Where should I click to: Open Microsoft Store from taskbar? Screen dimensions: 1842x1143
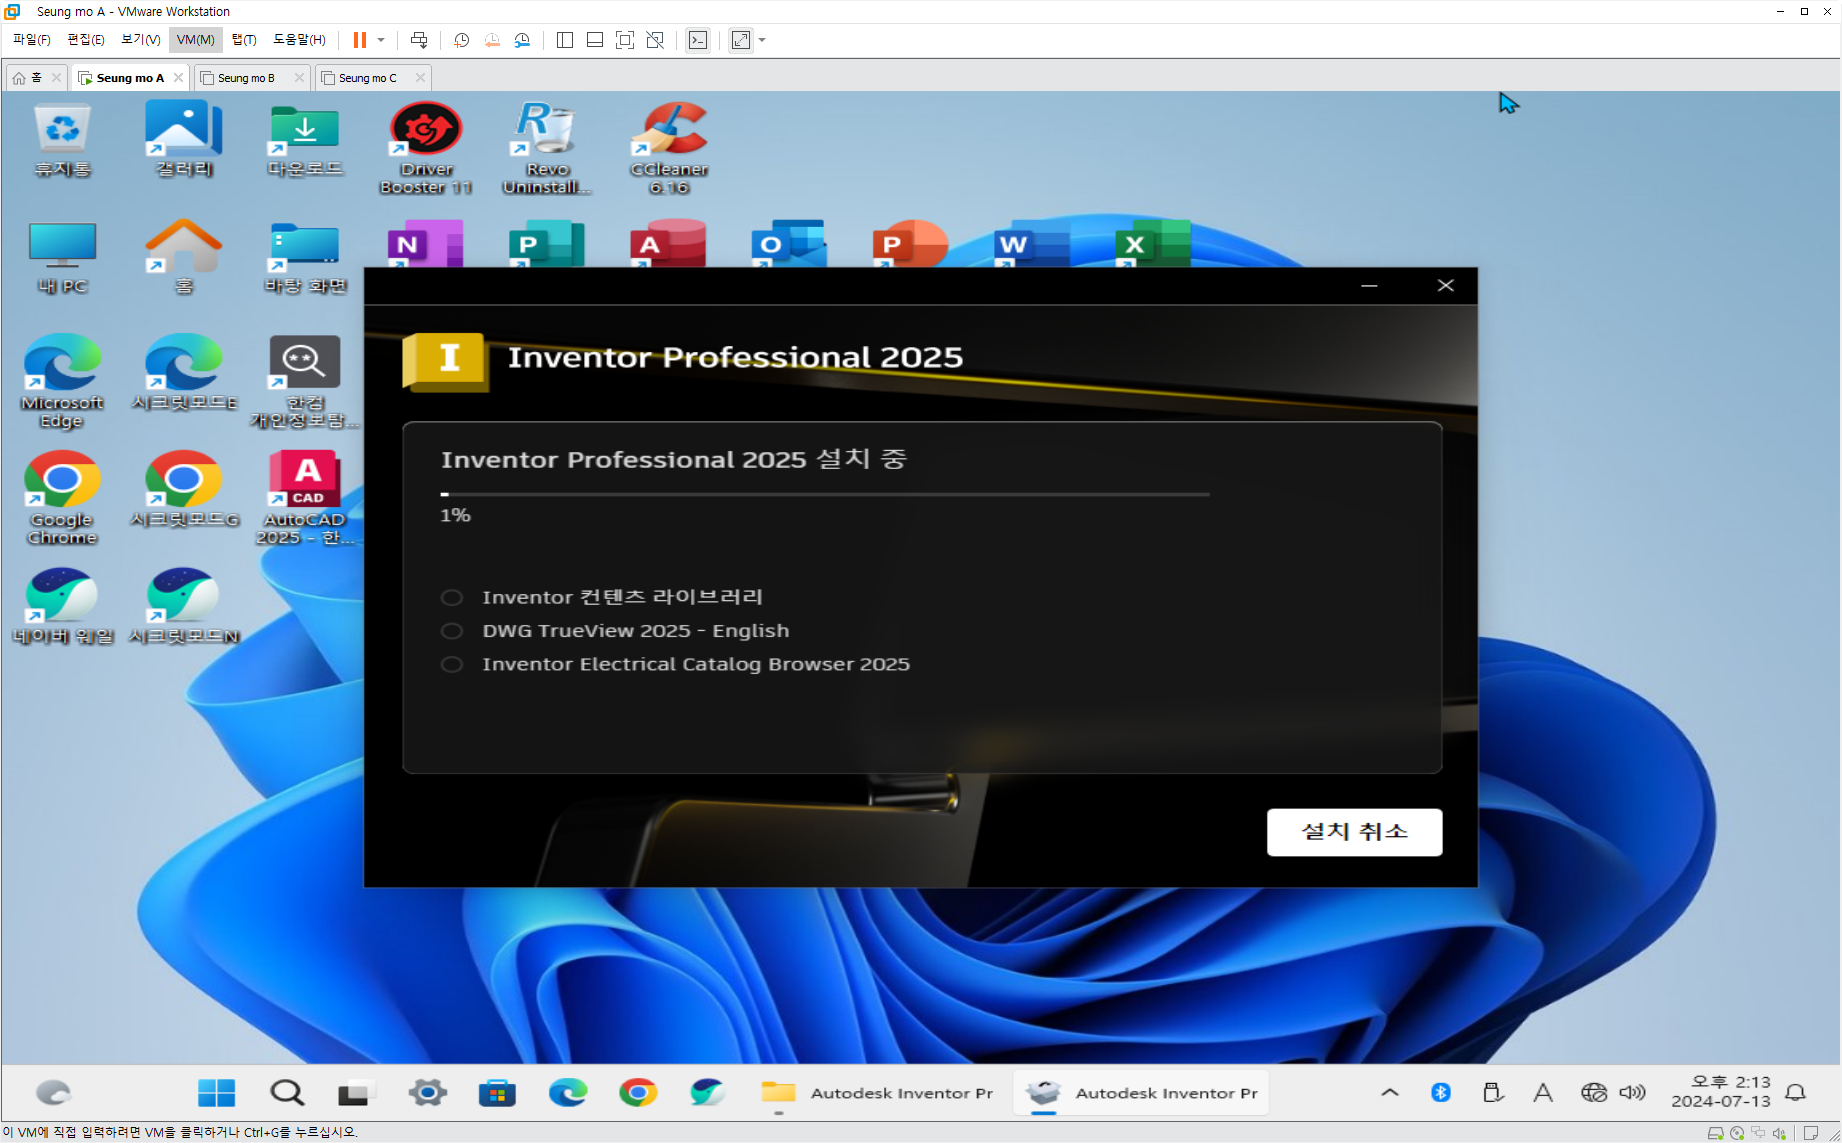coord(497,1093)
